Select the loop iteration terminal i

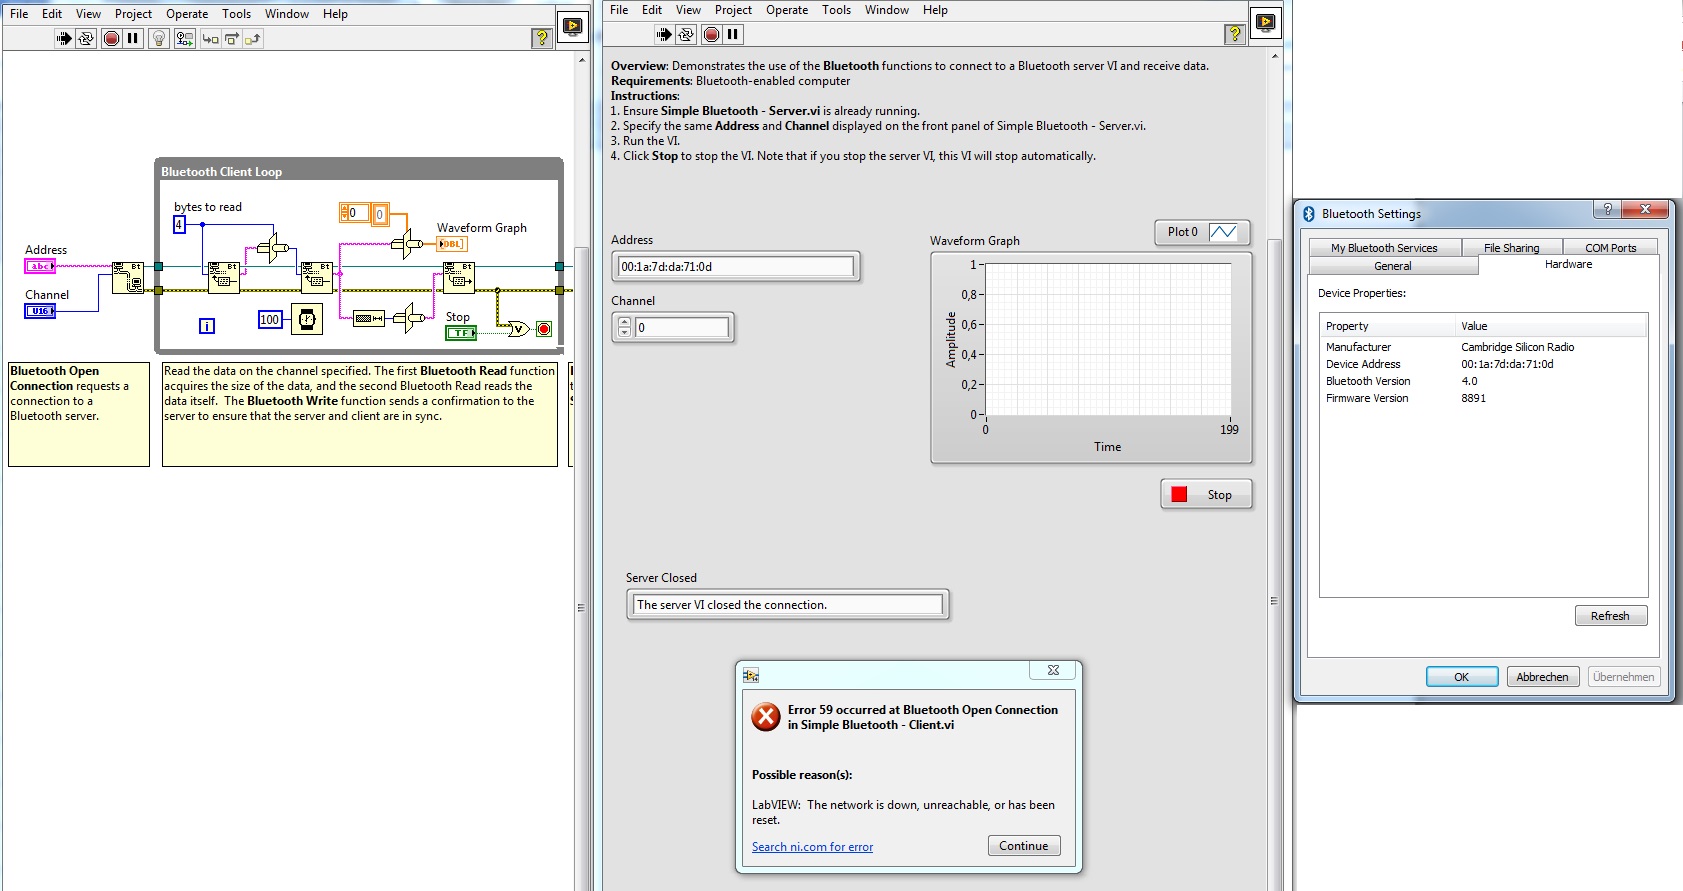pos(207,325)
